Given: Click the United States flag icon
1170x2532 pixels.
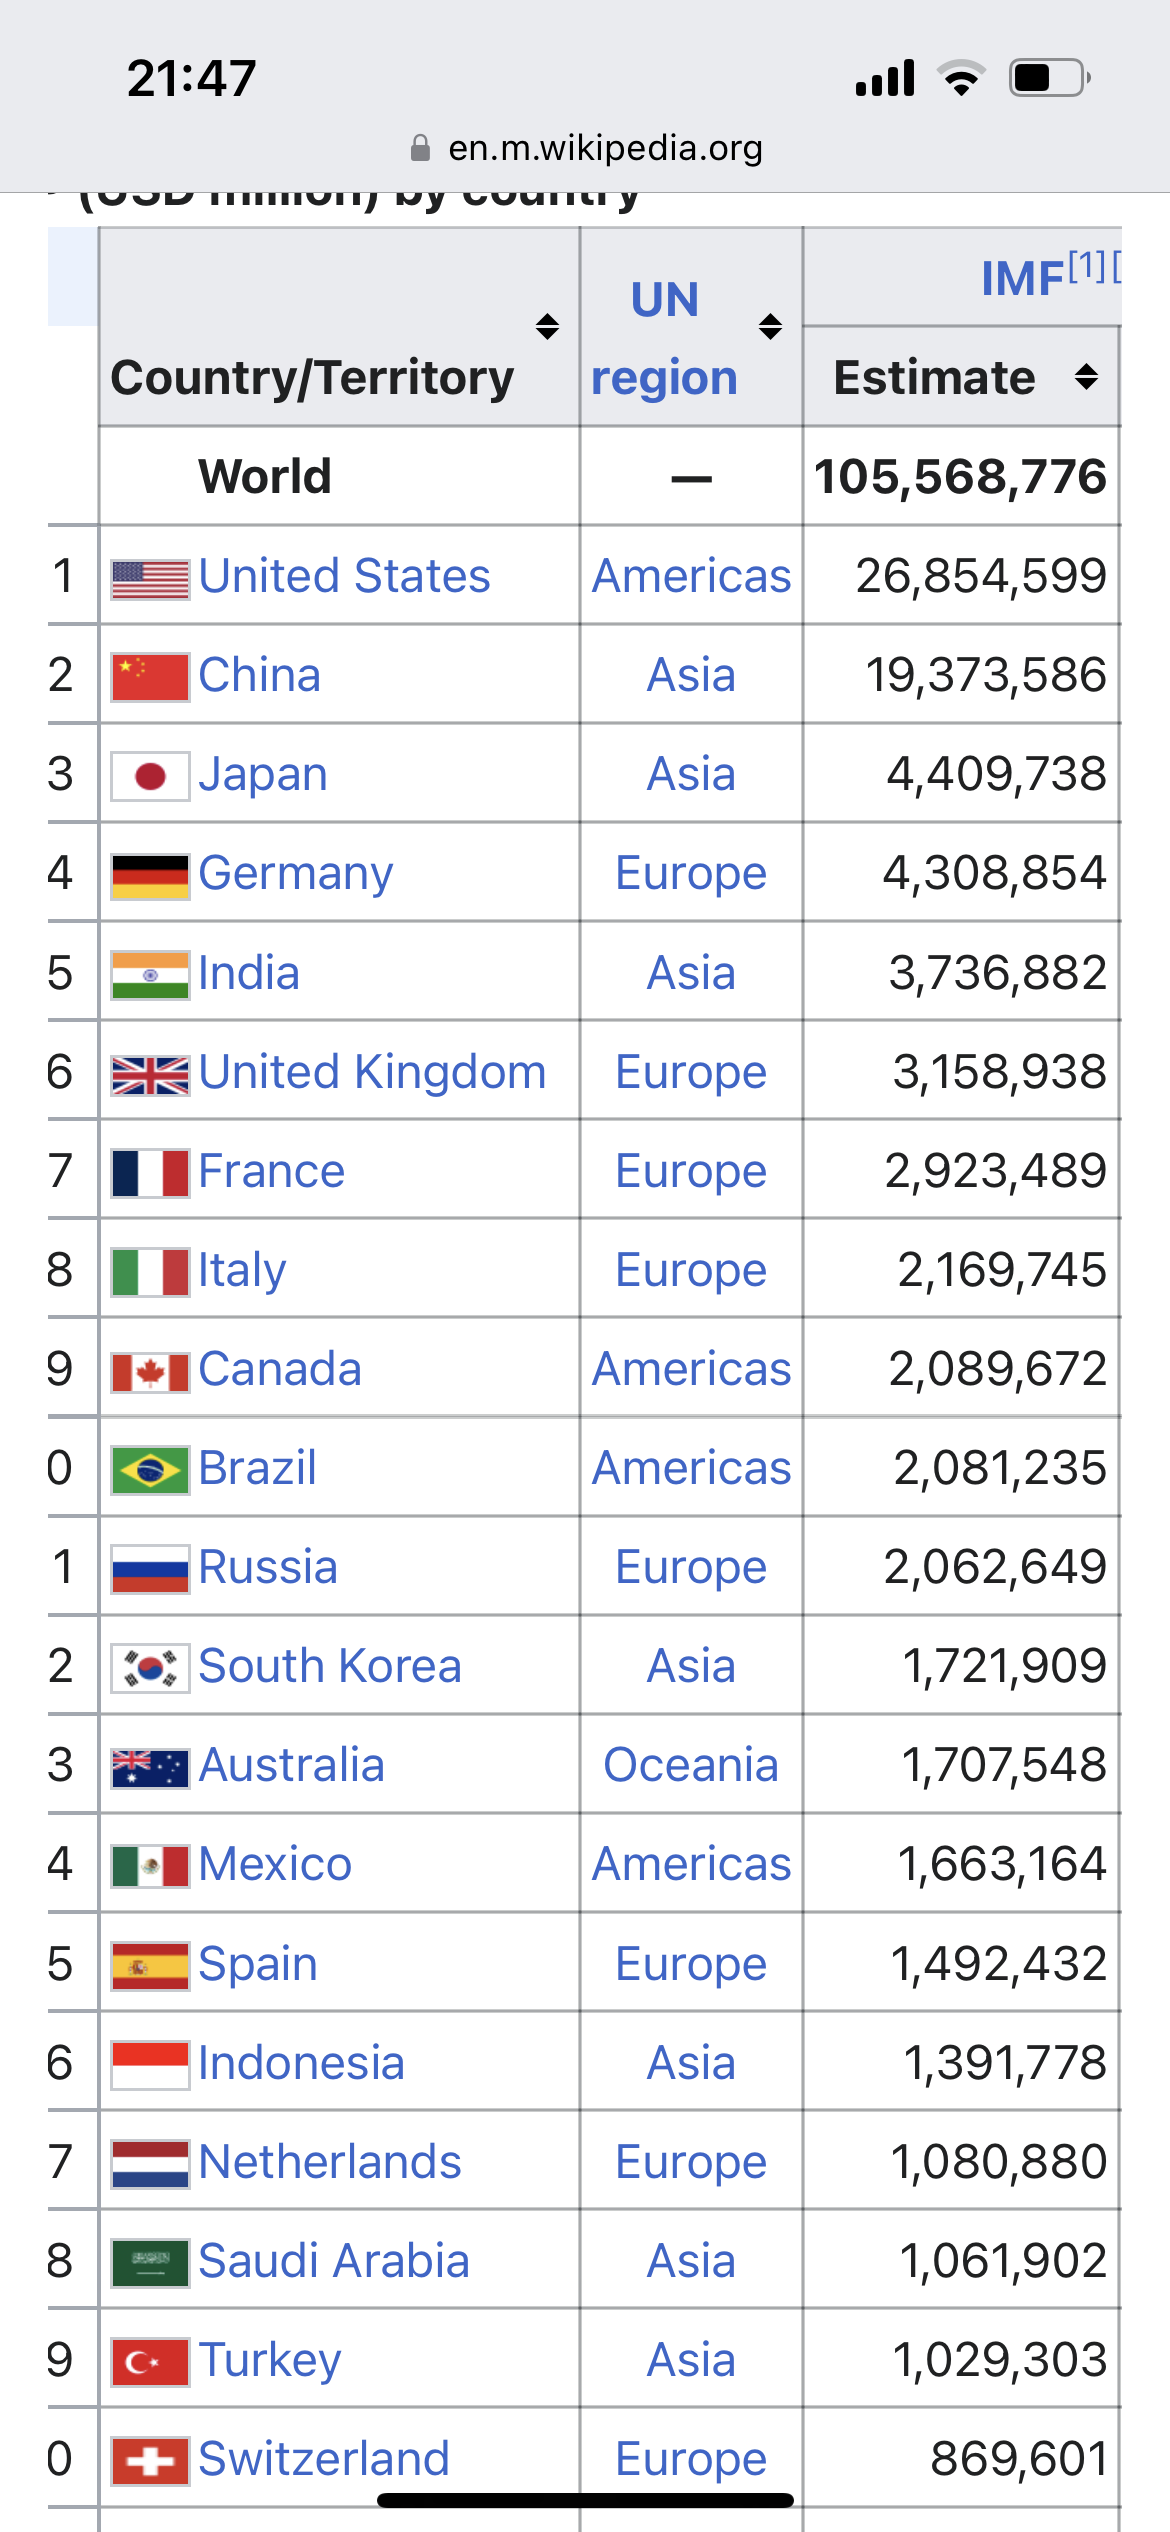Looking at the screenshot, I should pyautogui.click(x=150, y=578).
